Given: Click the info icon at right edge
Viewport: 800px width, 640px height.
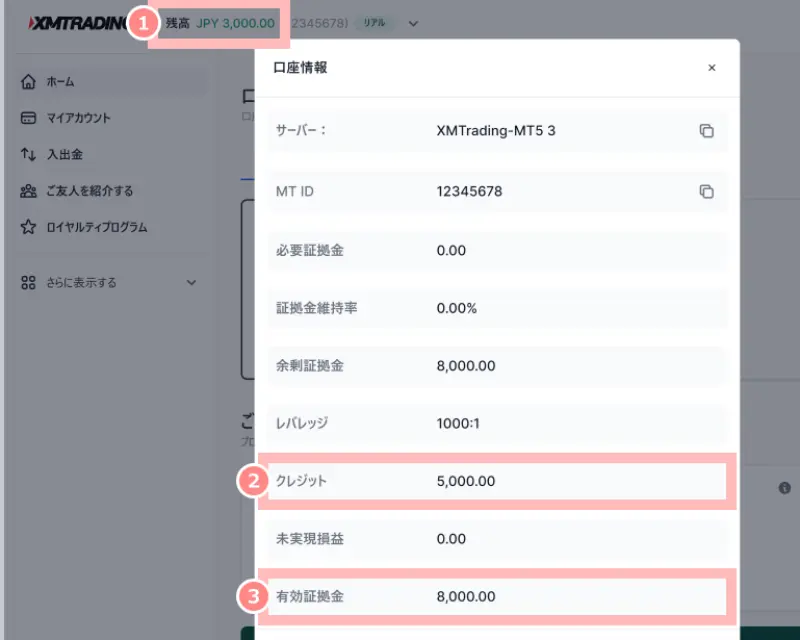Looking at the screenshot, I should [784, 488].
